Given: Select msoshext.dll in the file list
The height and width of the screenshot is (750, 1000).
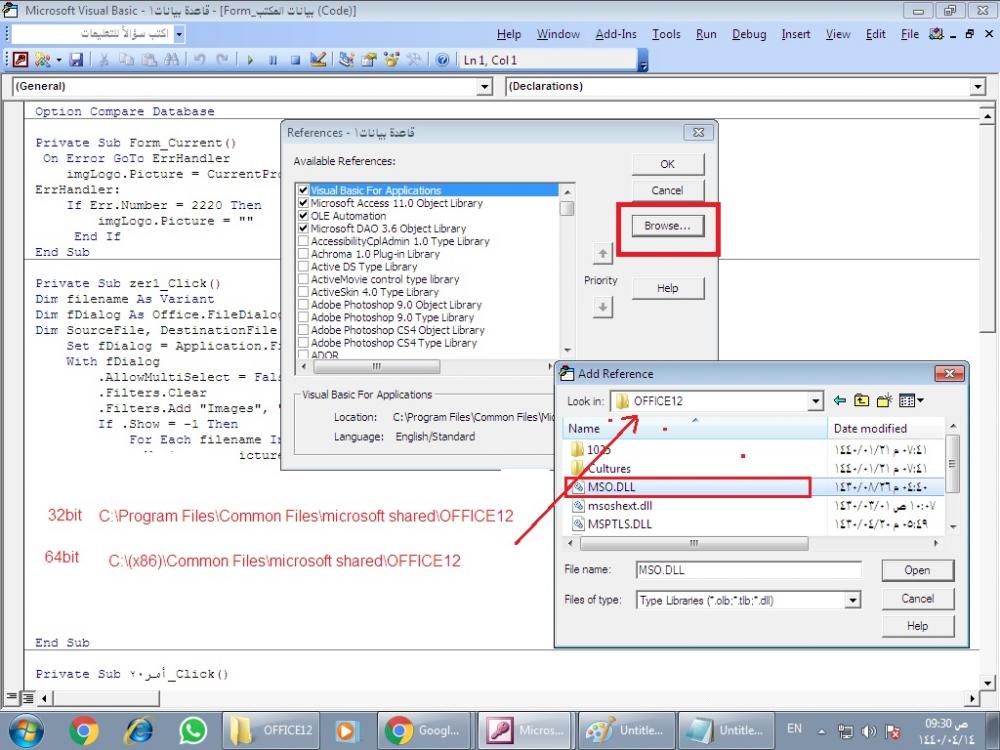Looking at the screenshot, I should pyautogui.click(x=620, y=506).
